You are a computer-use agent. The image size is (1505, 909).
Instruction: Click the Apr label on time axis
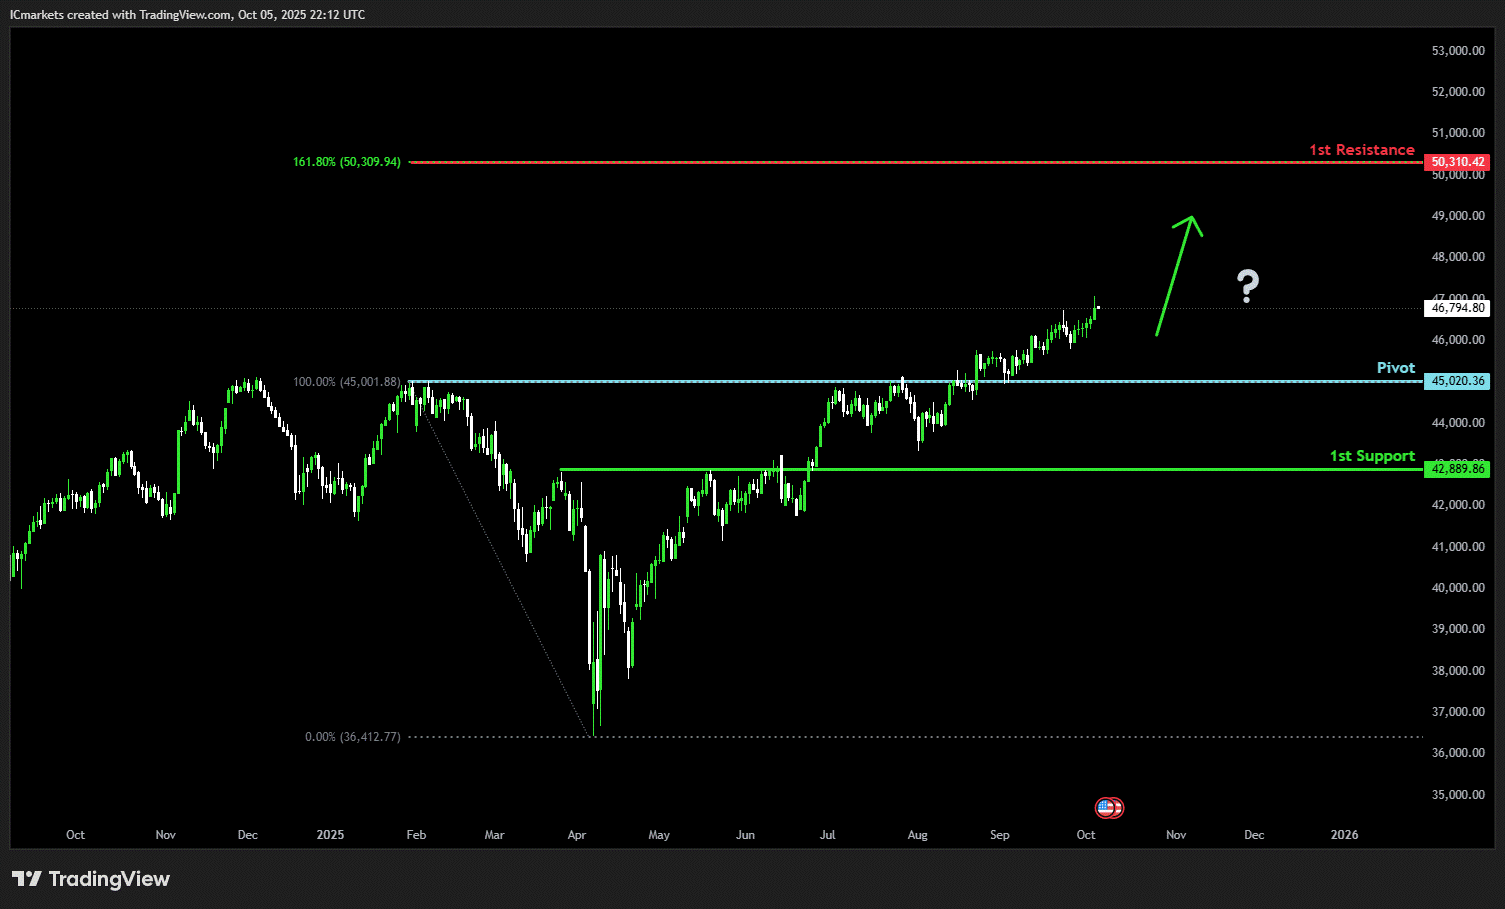pyautogui.click(x=576, y=835)
